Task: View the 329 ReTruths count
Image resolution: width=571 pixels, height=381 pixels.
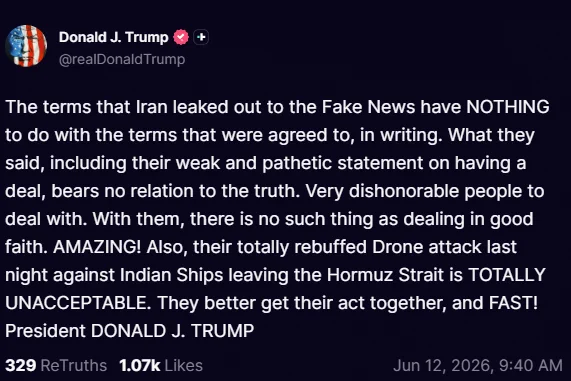Action: (21, 365)
